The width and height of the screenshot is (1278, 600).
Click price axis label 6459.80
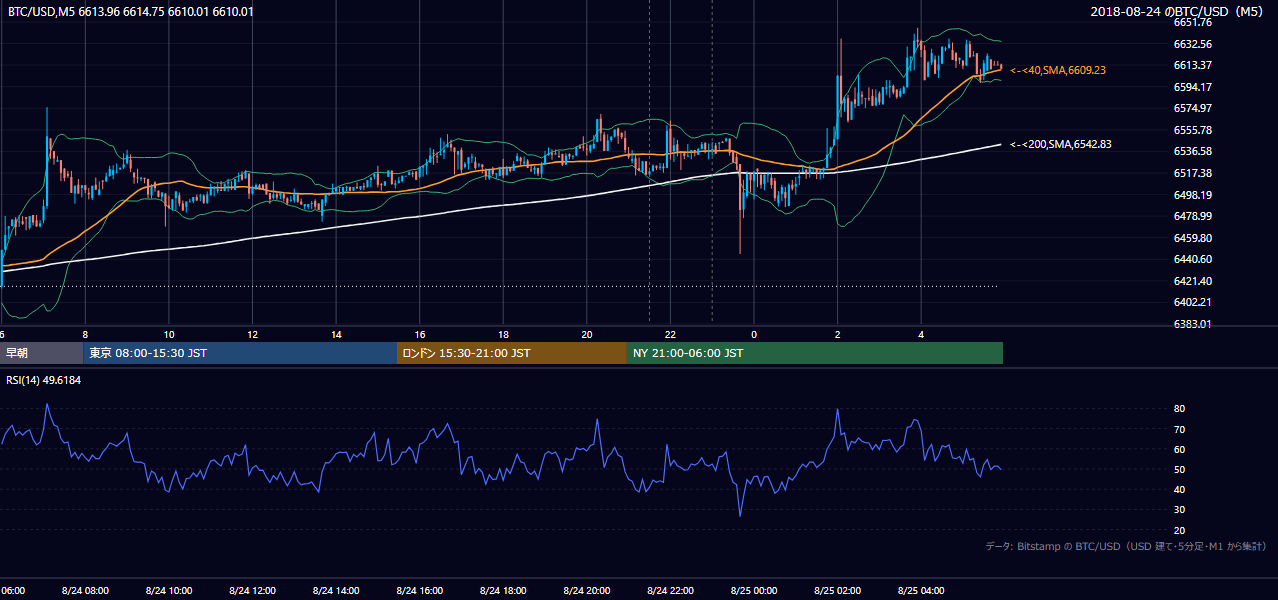(x=1193, y=238)
